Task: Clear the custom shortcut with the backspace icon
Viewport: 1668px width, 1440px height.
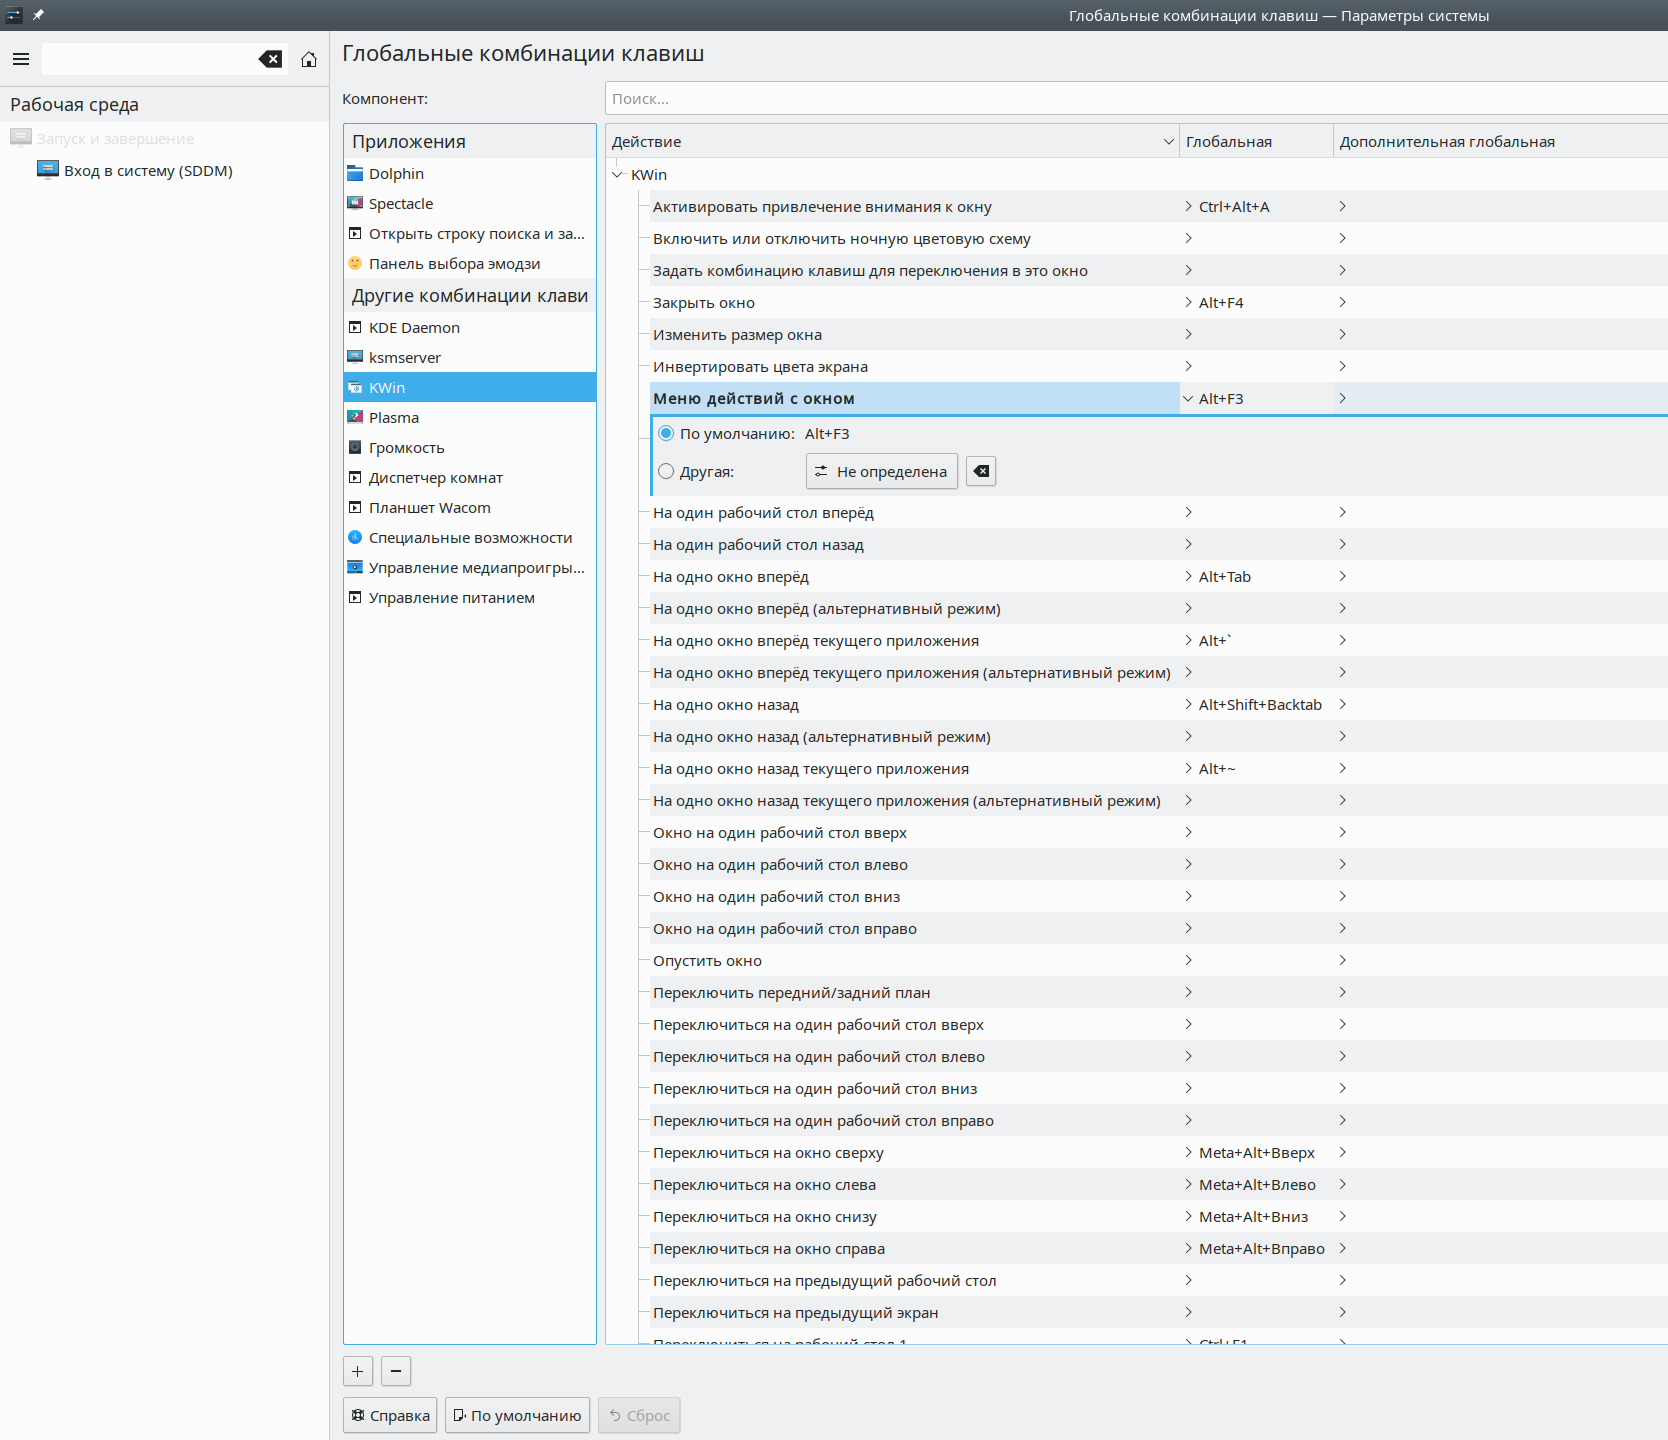Action: pos(982,471)
